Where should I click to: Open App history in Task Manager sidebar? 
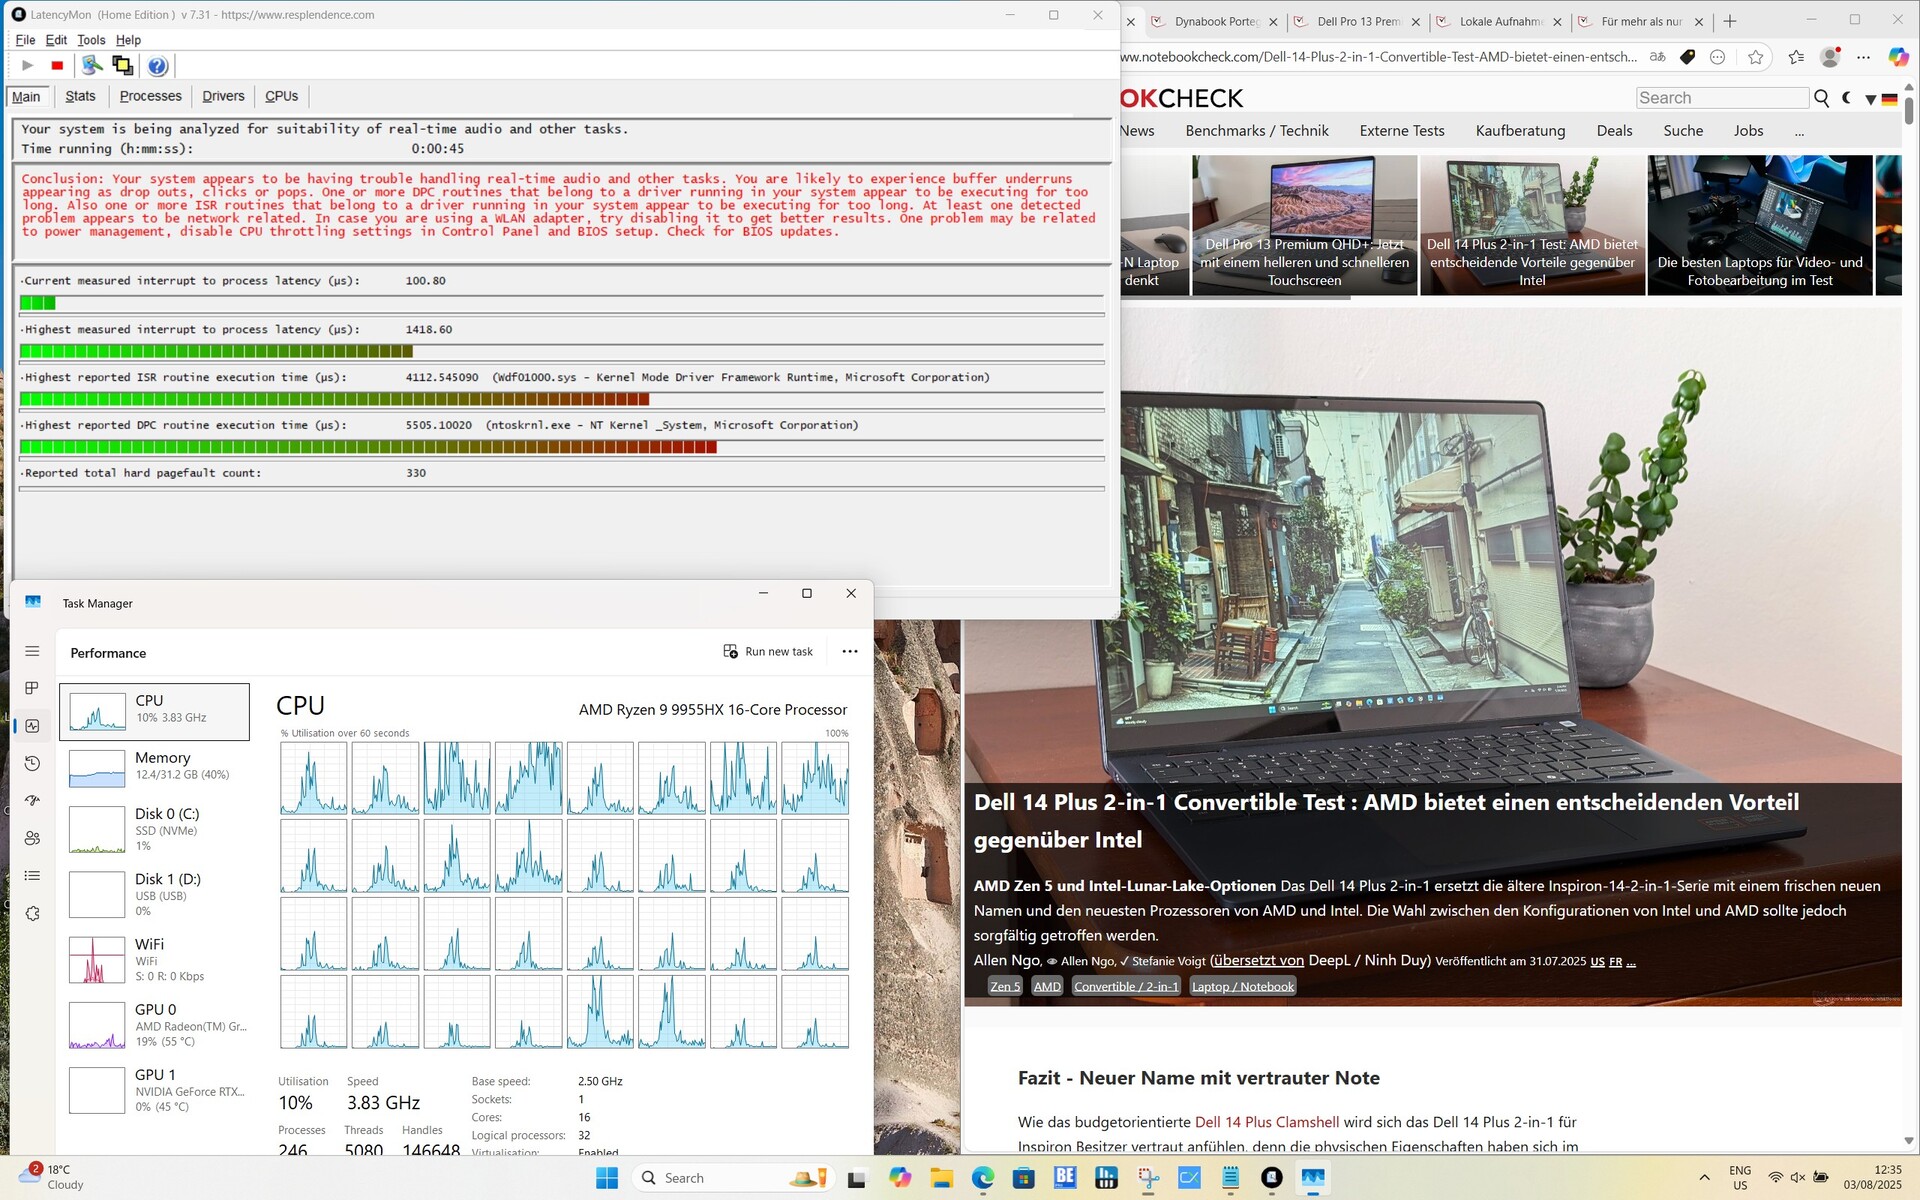tap(32, 763)
